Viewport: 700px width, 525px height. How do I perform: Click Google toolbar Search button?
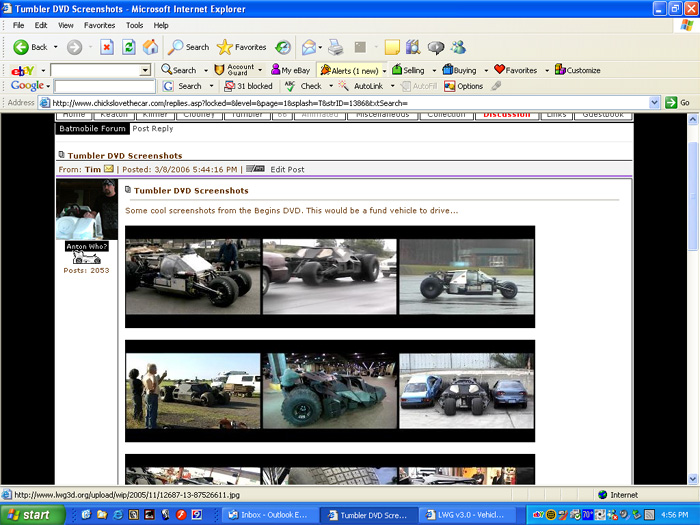(x=182, y=86)
